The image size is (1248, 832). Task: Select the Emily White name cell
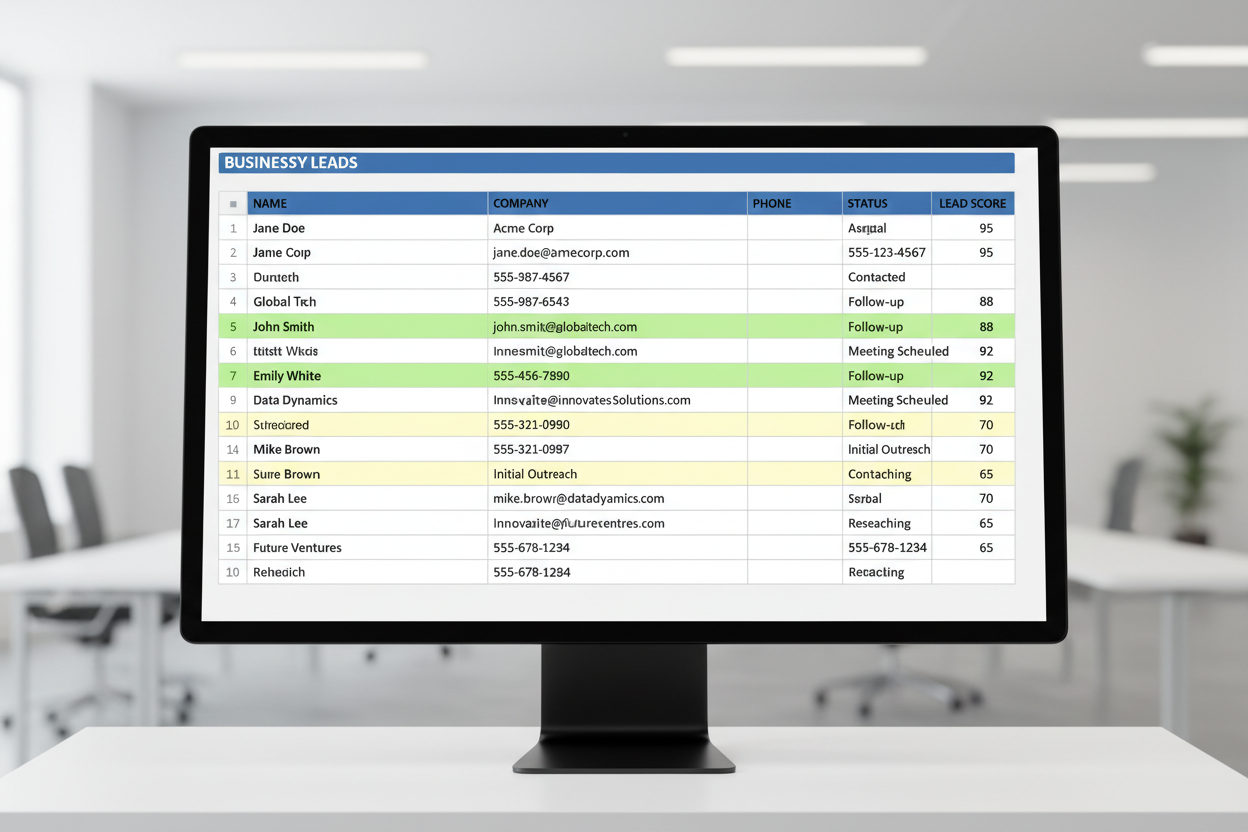click(367, 376)
